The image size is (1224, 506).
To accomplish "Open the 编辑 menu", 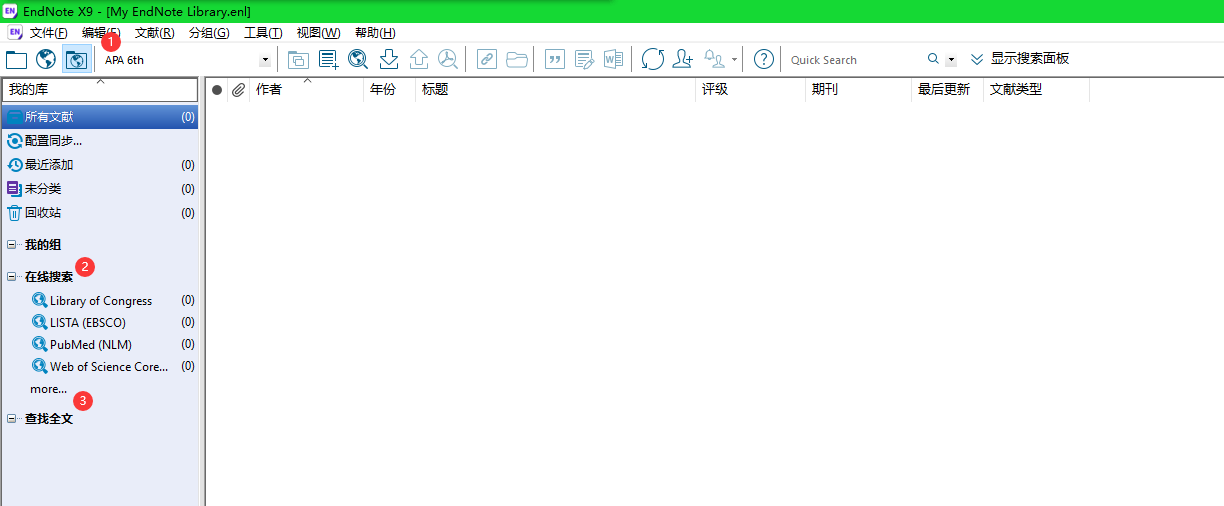I will (x=101, y=33).
